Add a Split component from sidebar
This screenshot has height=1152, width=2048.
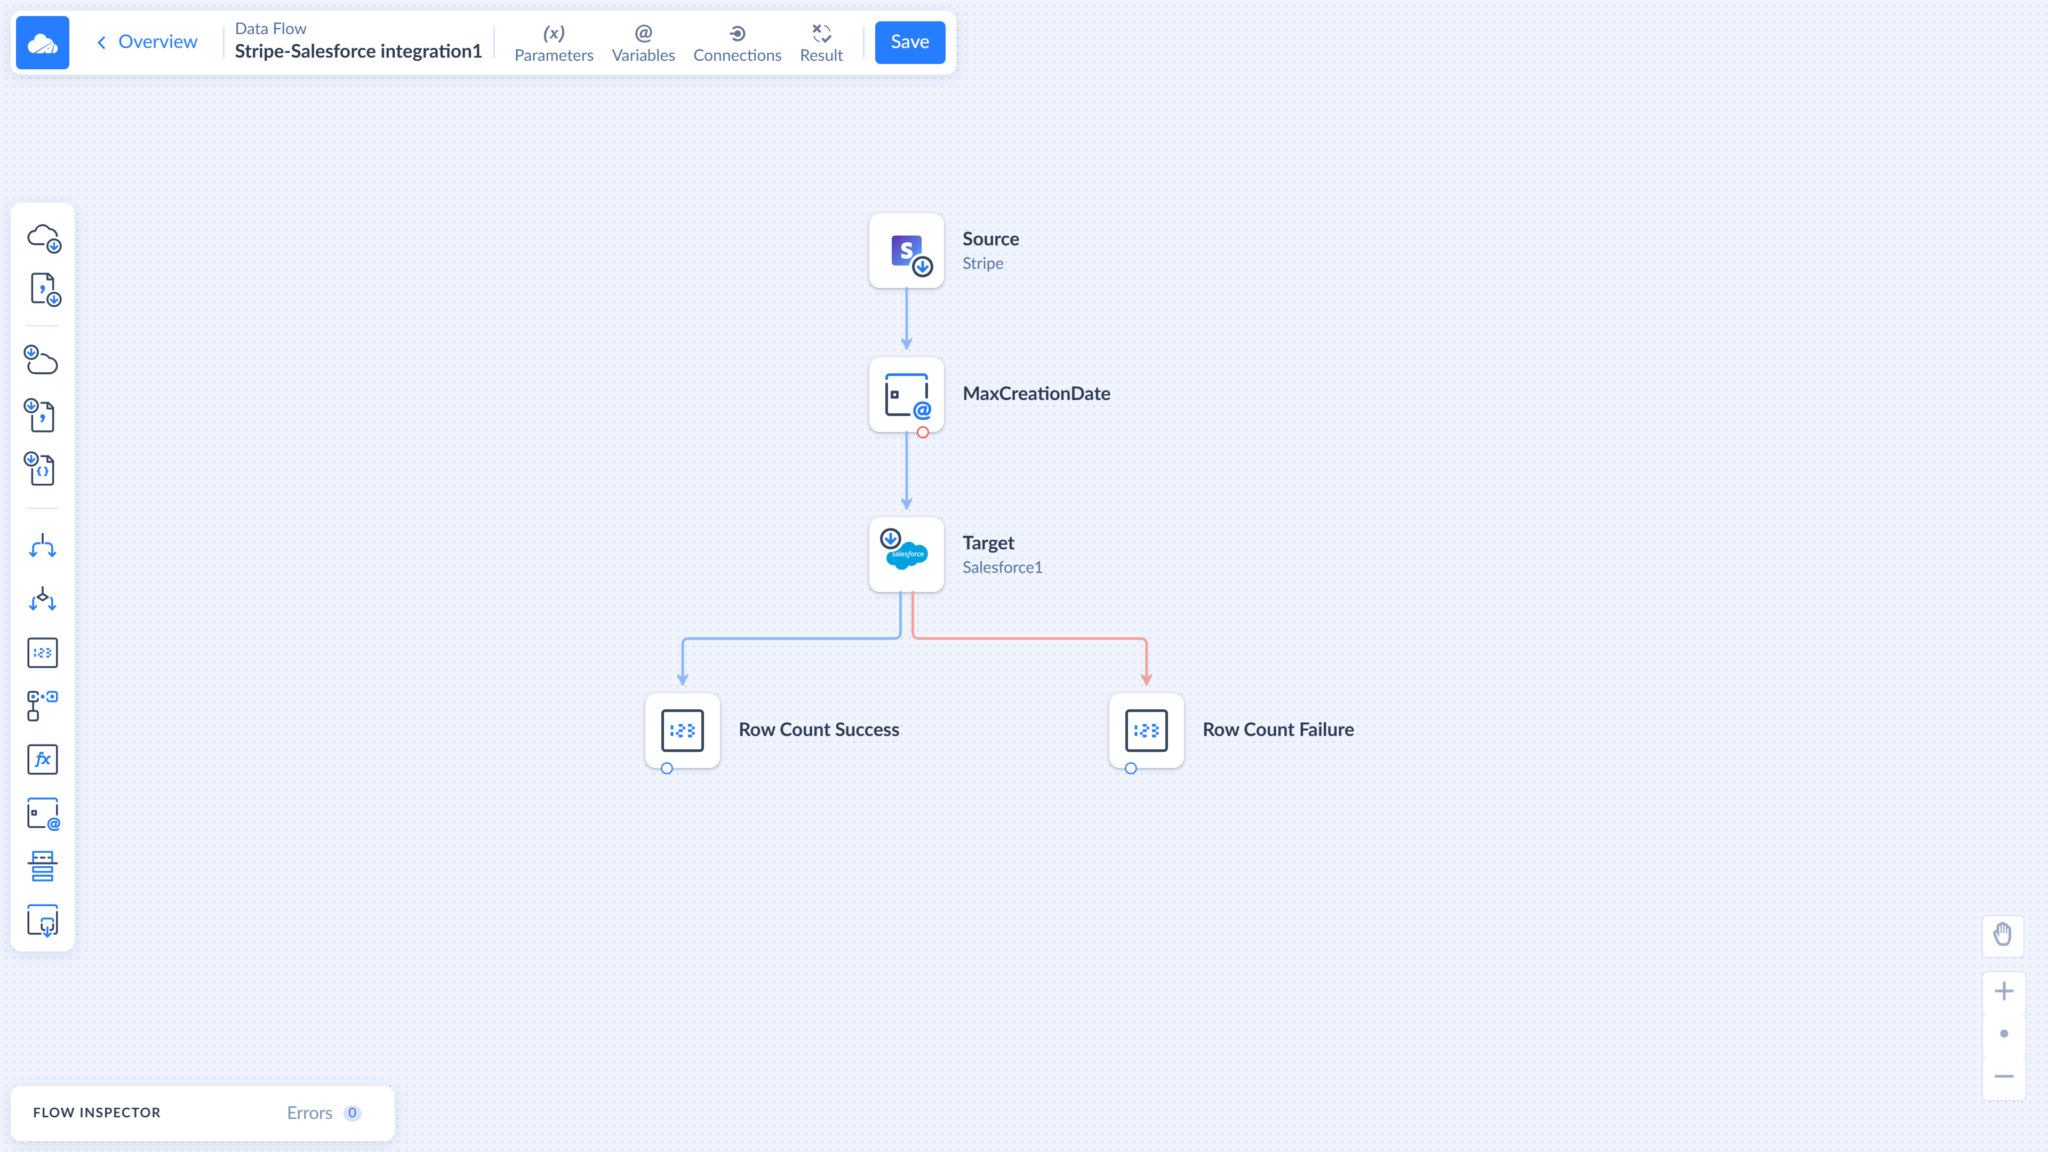click(42, 546)
